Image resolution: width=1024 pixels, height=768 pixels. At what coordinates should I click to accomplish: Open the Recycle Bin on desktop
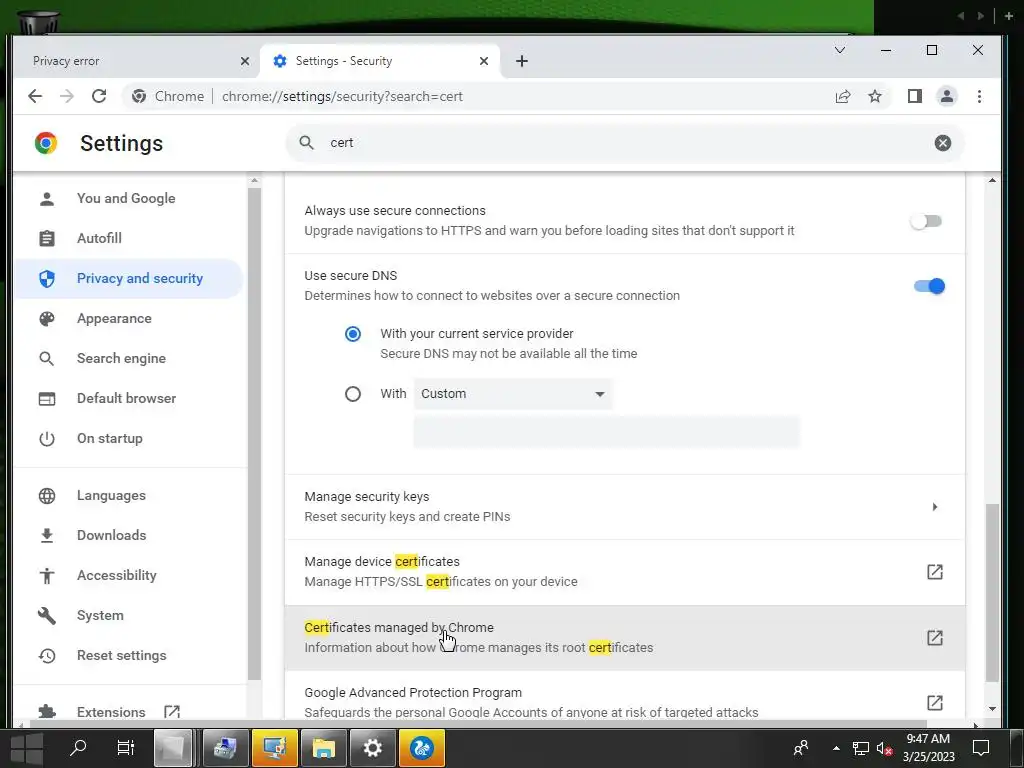coord(39,22)
